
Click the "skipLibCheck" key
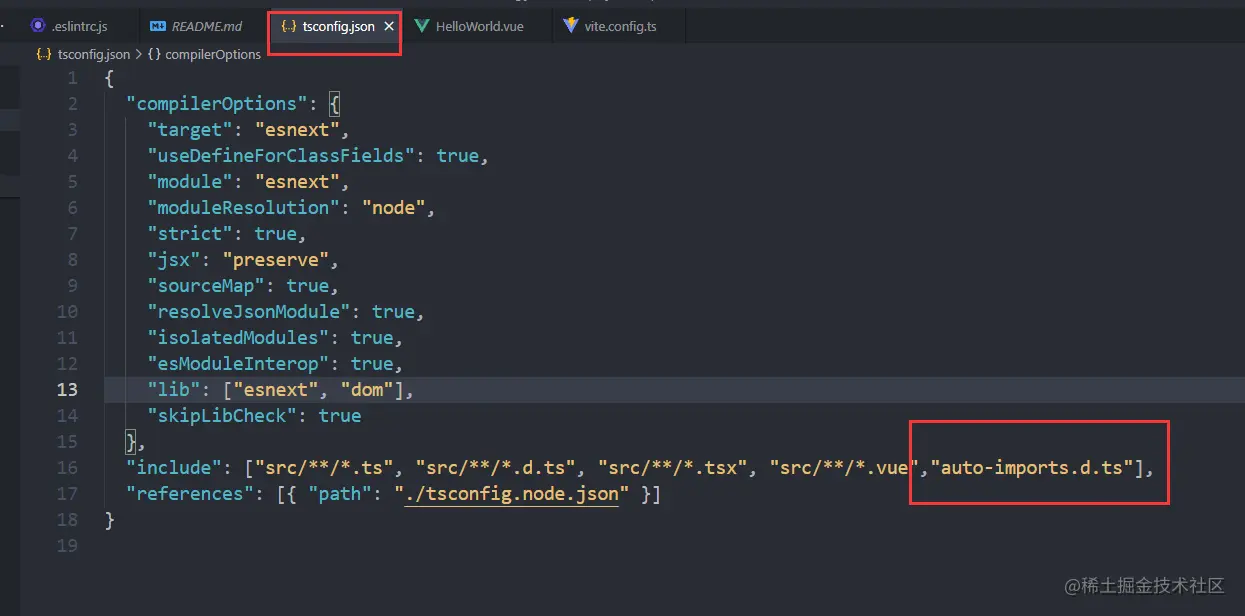coord(222,415)
